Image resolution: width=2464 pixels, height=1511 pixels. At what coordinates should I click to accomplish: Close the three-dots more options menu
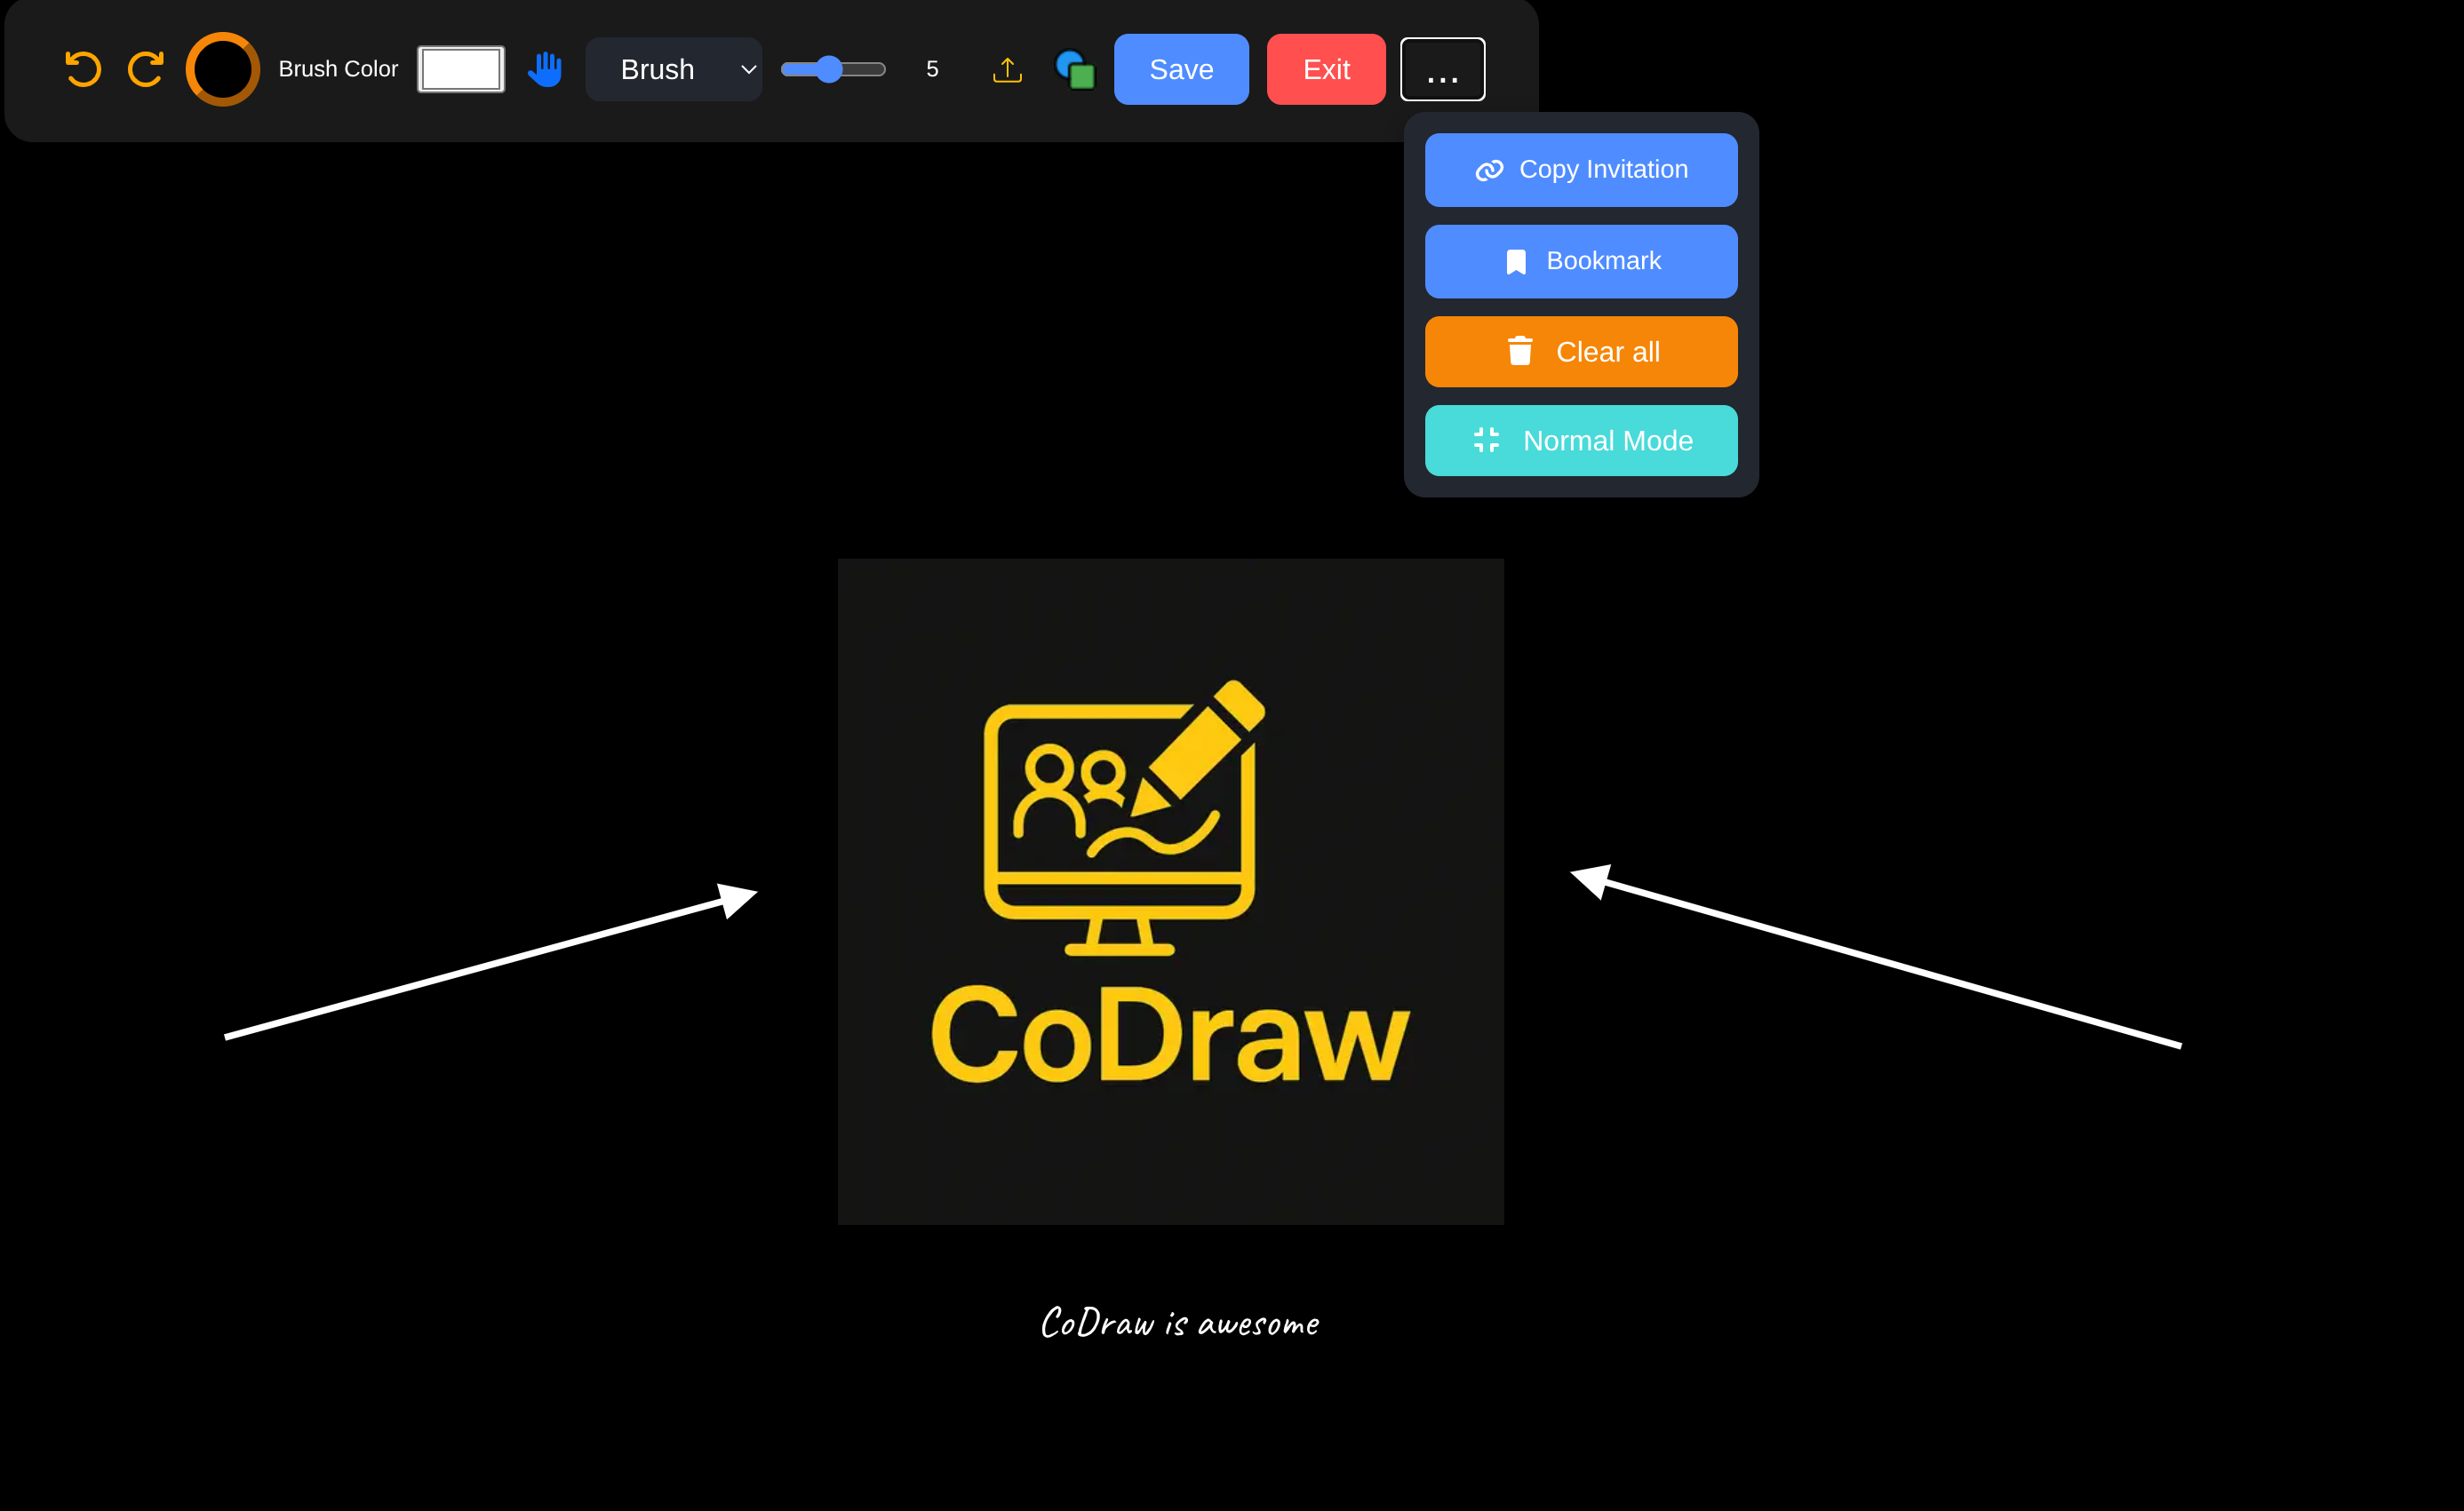1442,69
